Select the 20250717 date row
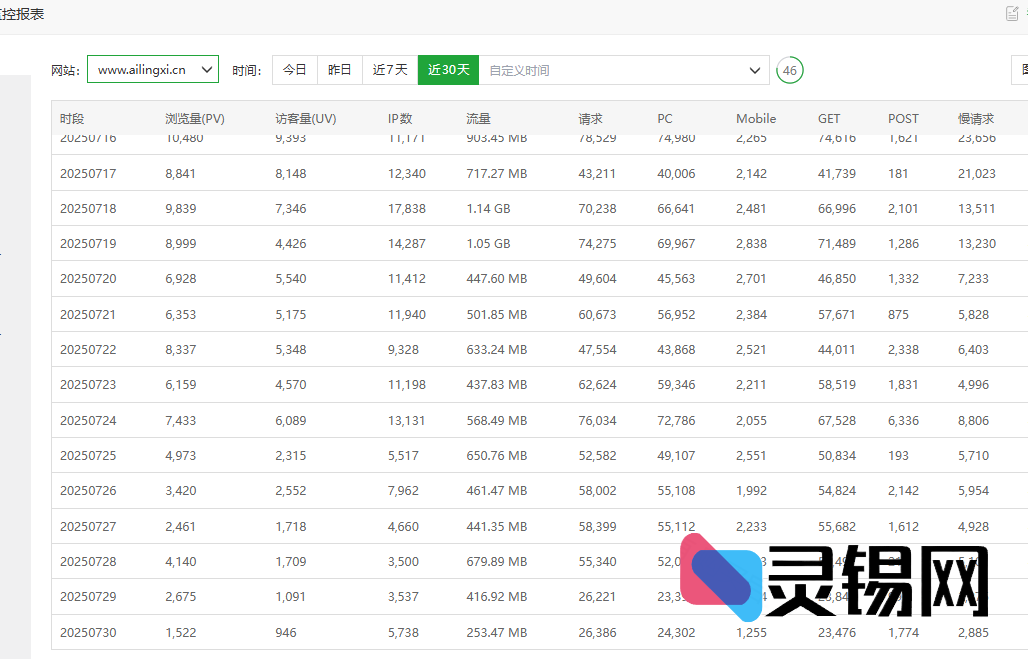Image resolution: width=1028 pixels, height=659 pixels. (88, 174)
